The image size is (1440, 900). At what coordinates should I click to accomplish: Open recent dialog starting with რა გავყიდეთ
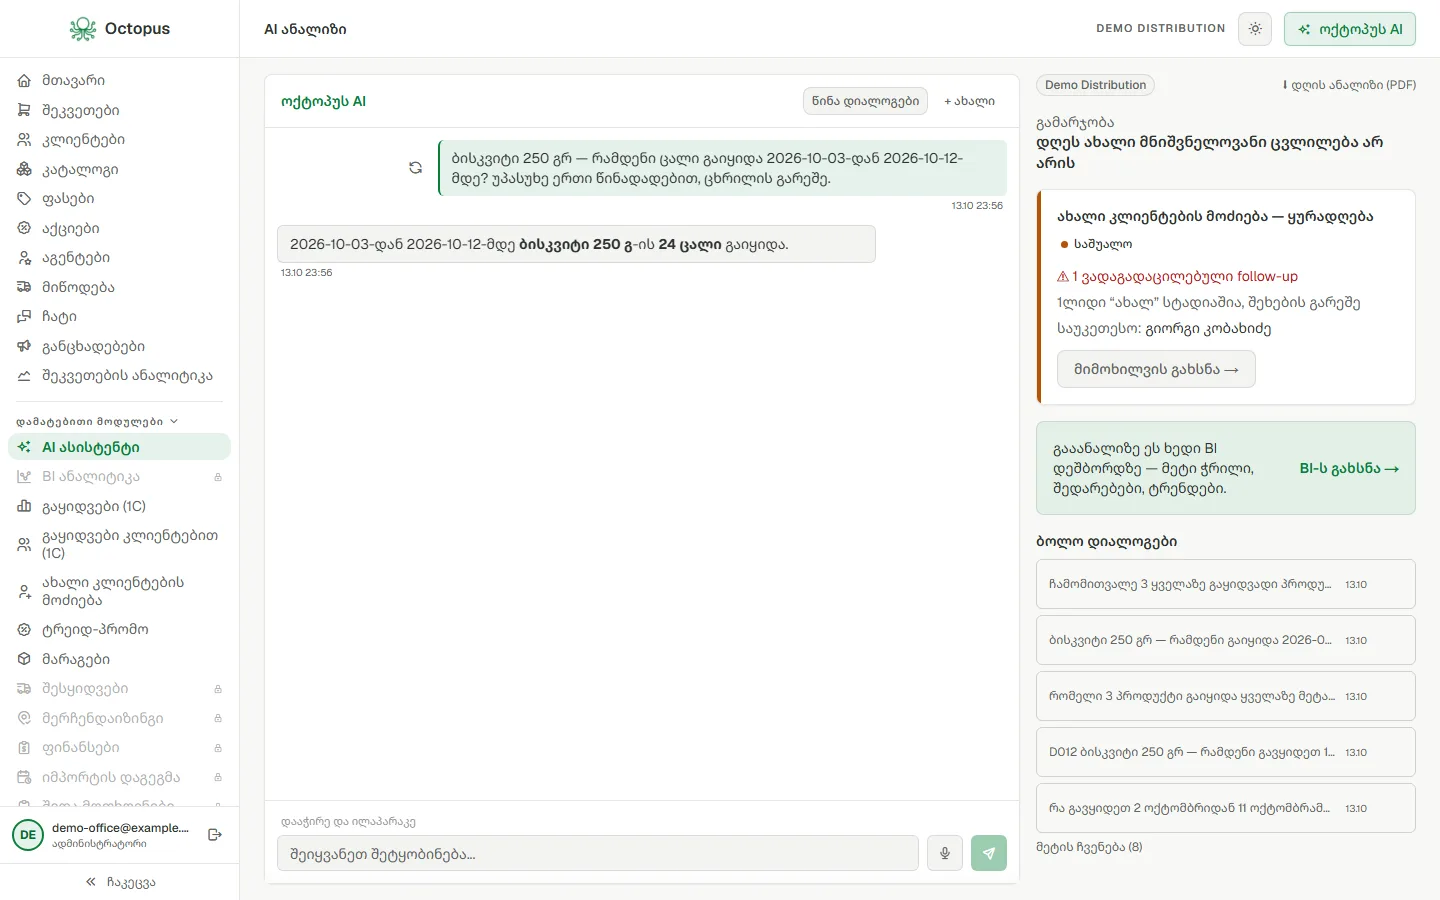coord(1226,808)
